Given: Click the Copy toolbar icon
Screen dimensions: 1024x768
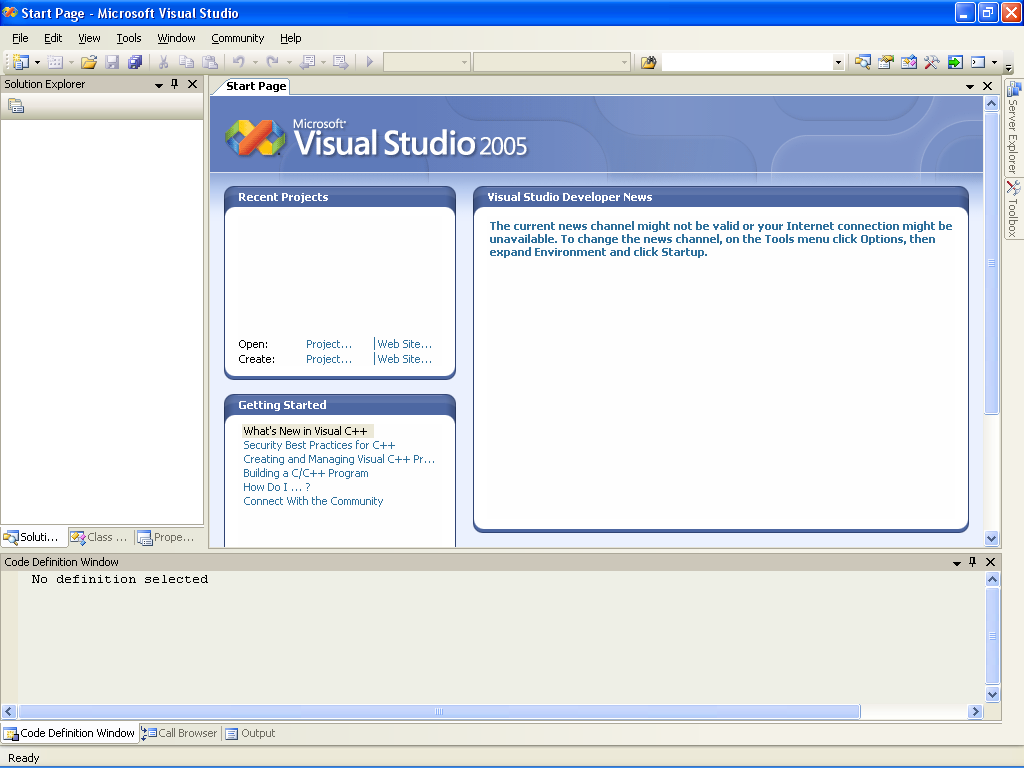Looking at the screenshot, I should pos(187,62).
